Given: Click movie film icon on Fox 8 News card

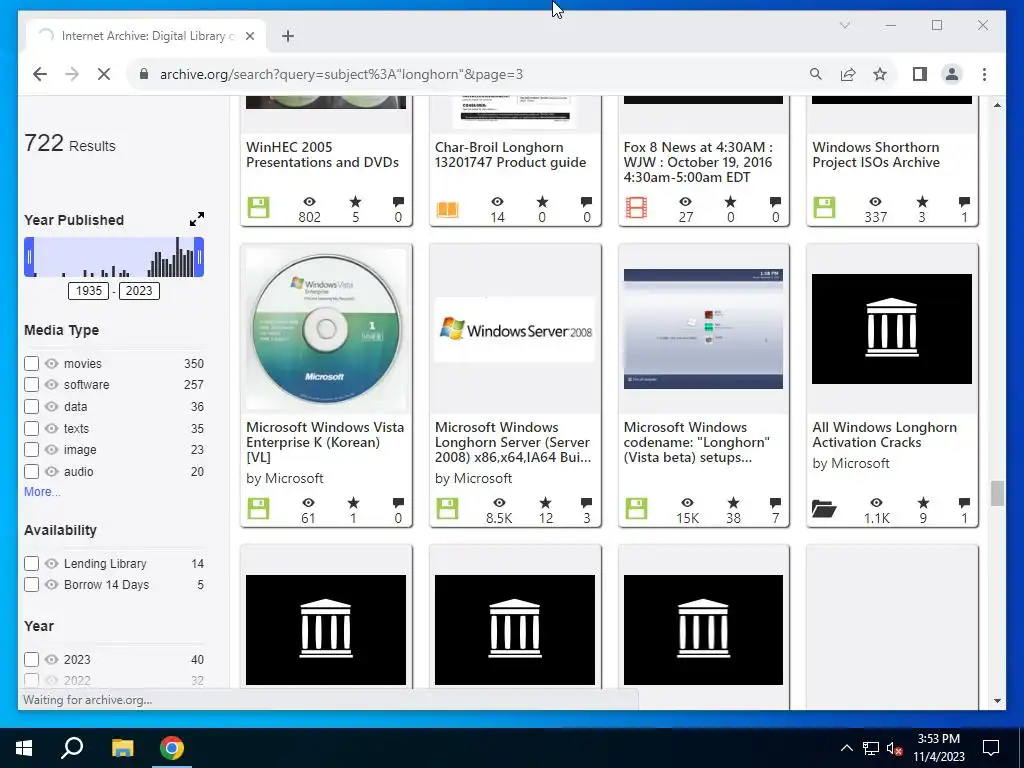Looking at the screenshot, I should [636, 208].
